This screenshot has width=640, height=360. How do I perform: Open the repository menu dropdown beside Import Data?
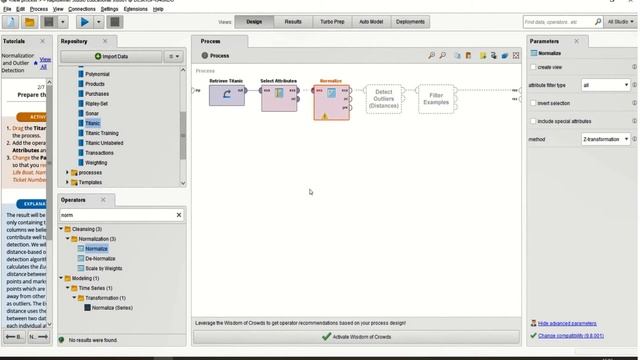pyautogui.click(x=174, y=56)
